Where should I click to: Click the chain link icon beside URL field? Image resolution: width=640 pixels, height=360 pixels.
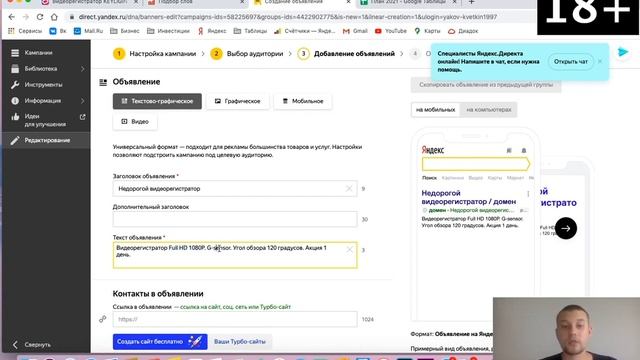point(102,319)
